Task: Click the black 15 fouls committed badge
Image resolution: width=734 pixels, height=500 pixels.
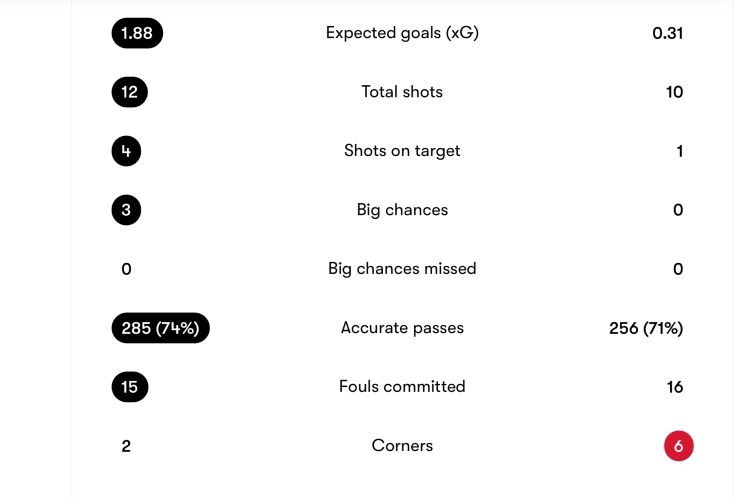Action: (130, 387)
